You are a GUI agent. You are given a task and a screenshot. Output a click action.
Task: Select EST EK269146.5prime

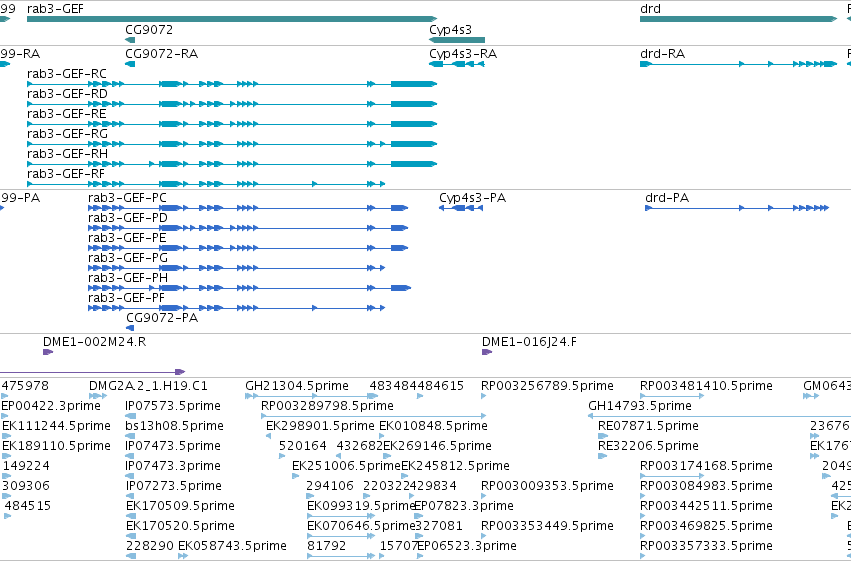click(437, 446)
